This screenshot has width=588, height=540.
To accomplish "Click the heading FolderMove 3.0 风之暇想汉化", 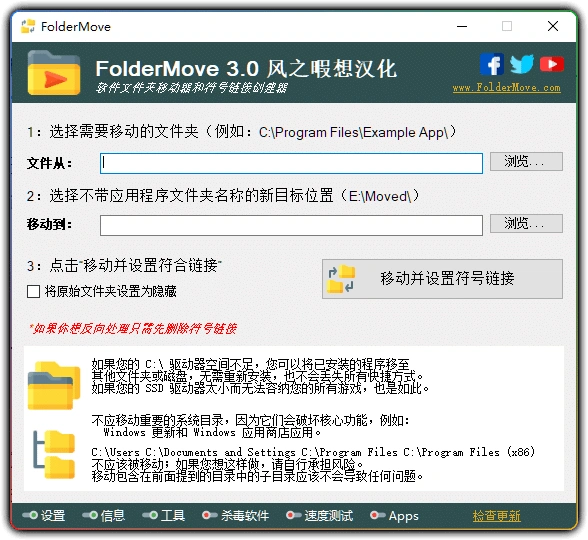I will click(246, 69).
